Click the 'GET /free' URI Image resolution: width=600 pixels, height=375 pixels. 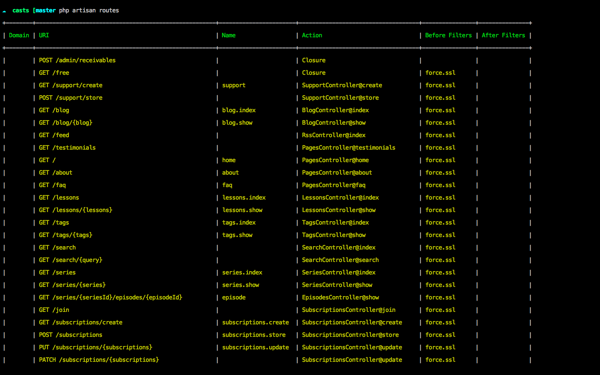(54, 73)
